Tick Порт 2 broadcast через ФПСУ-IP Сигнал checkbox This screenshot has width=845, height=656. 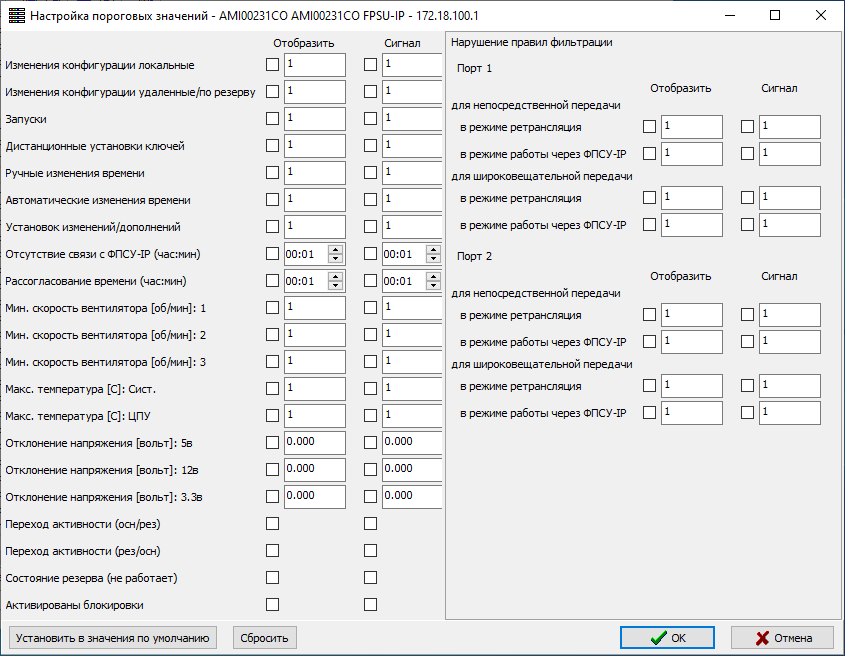[x=748, y=412]
